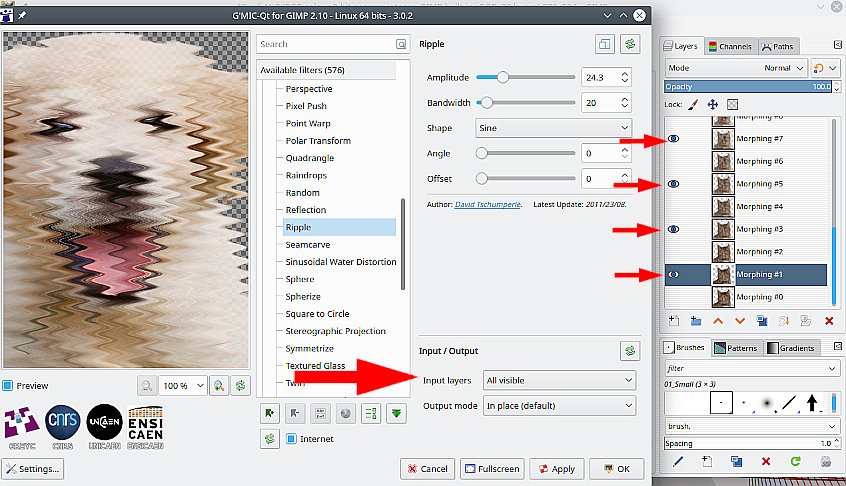The width and height of the screenshot is (846, 486).
Task: Reset Input / Output settings icon
Action: [630, 351]
